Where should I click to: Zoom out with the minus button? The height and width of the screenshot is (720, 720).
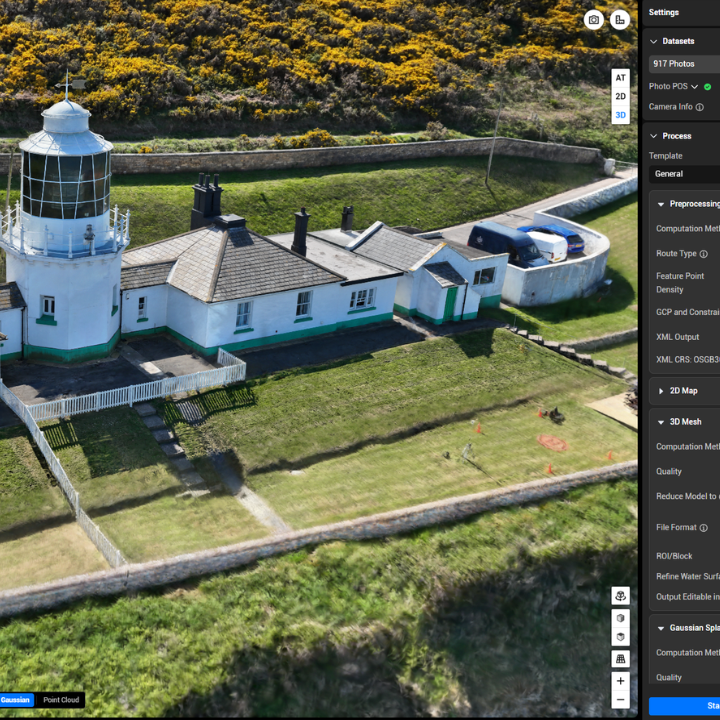point(620,700)
